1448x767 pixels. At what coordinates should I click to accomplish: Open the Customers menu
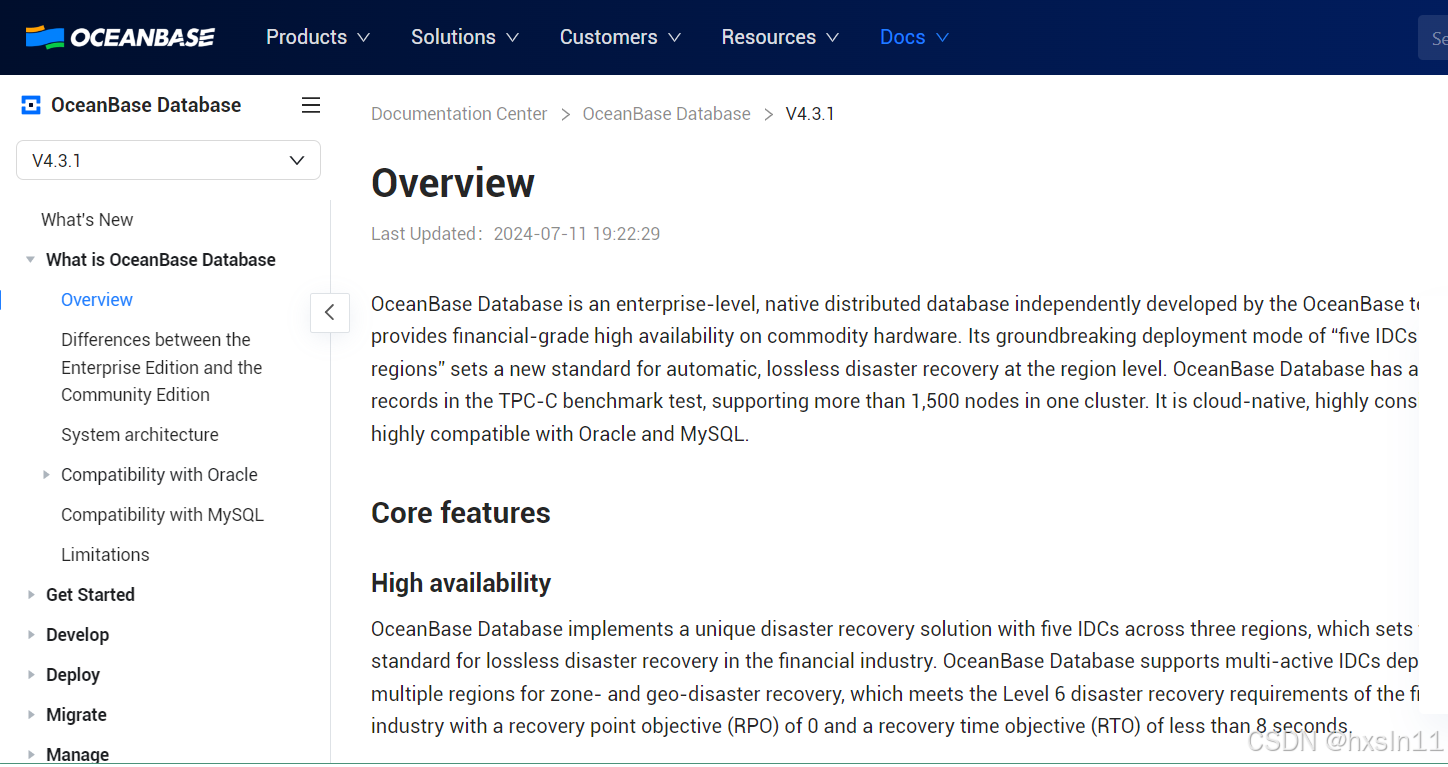[x=620, y=37]
